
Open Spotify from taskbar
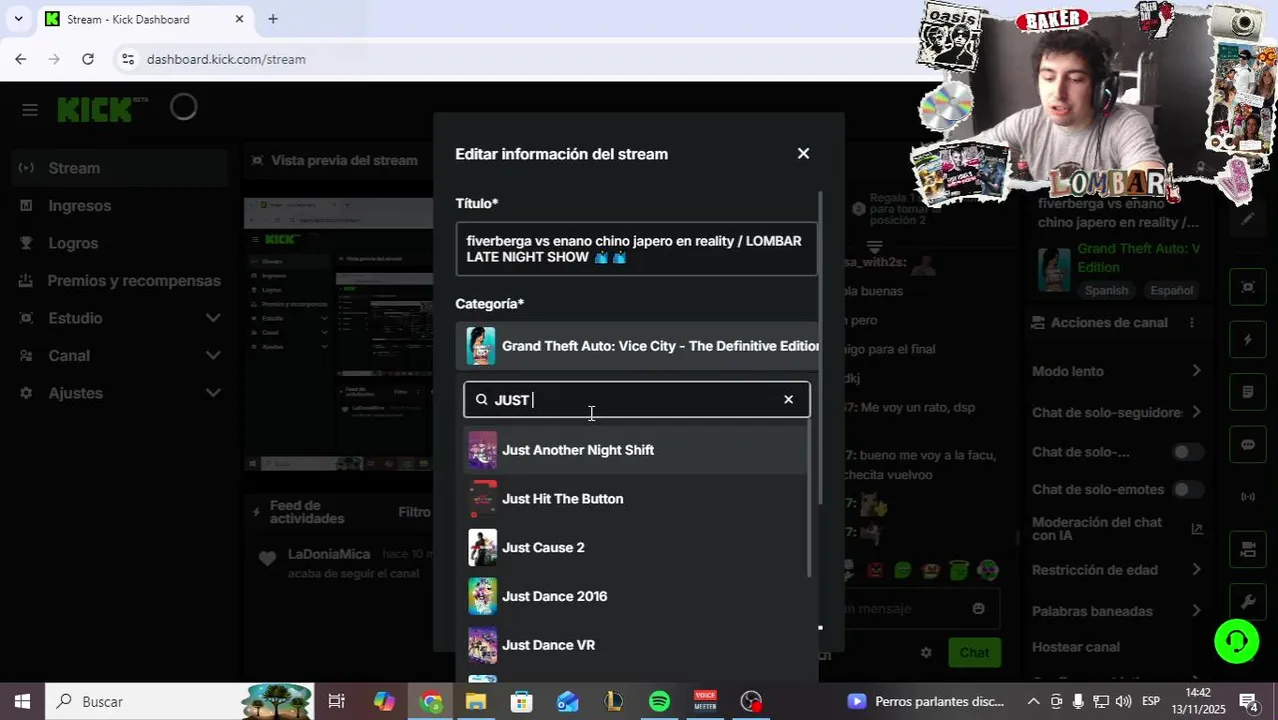tap(659, 702)
